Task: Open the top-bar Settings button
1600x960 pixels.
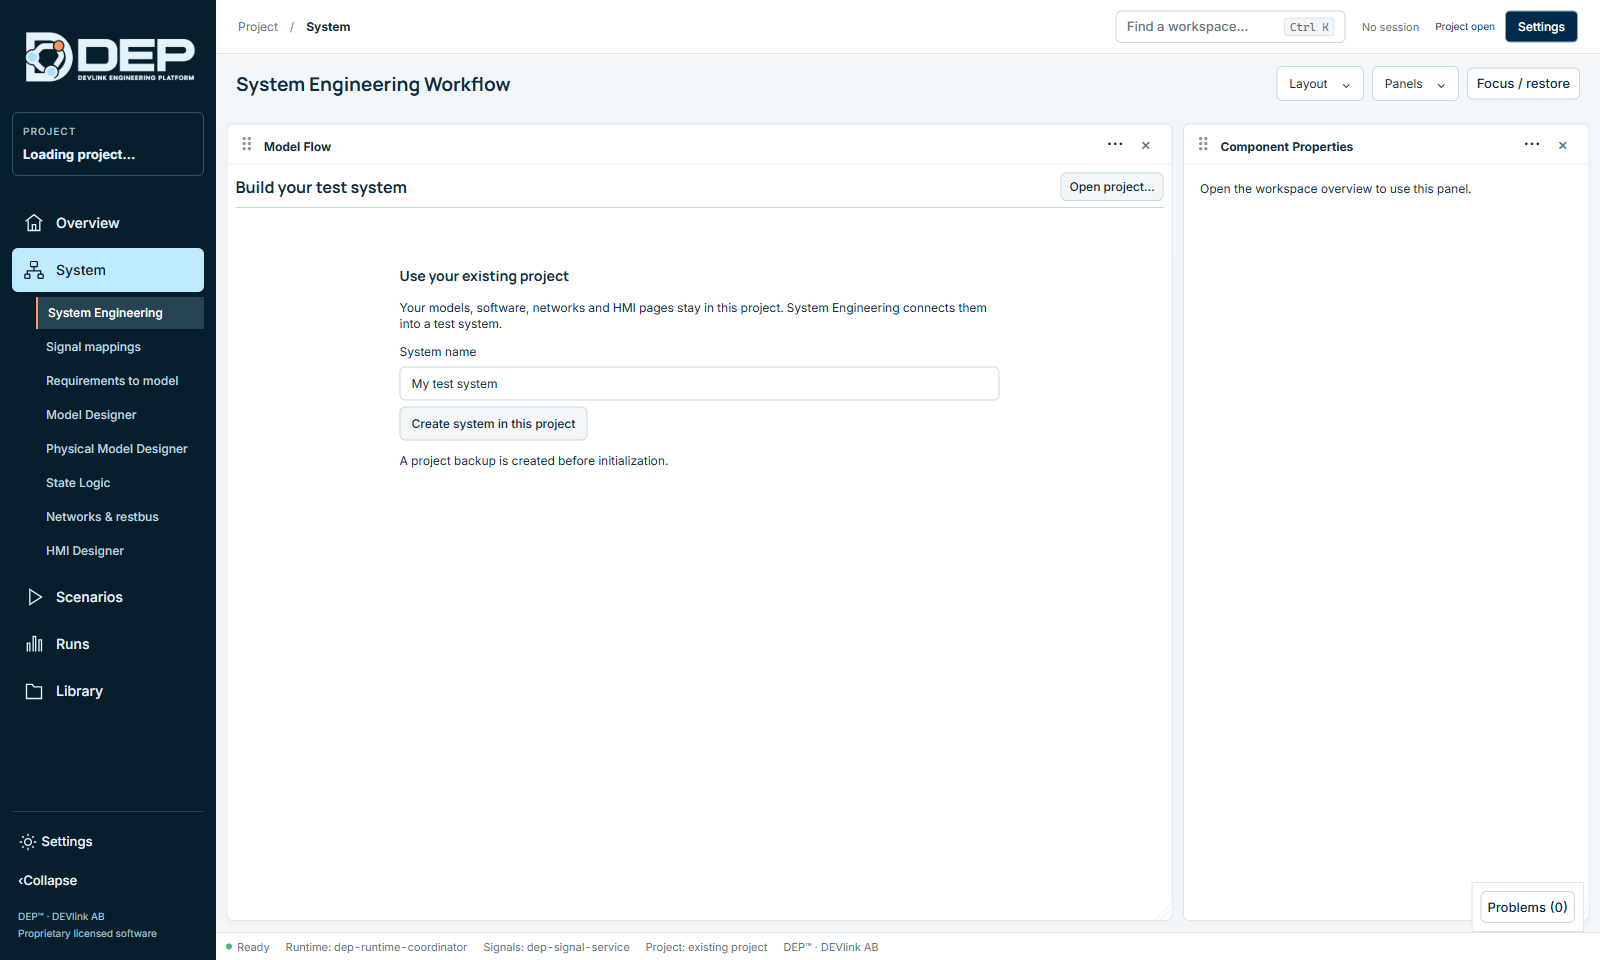Action: (1541, 27)
